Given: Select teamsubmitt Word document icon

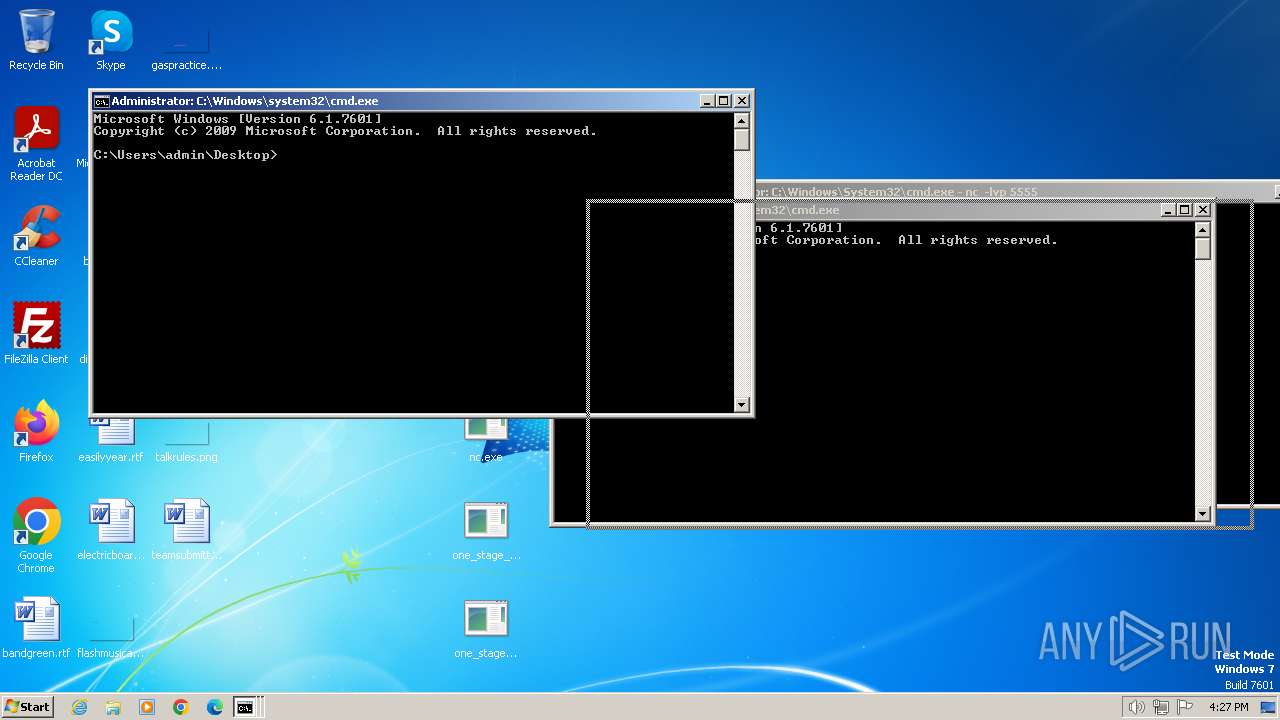Looking at the screenshot, I should (x=186, y=530).
